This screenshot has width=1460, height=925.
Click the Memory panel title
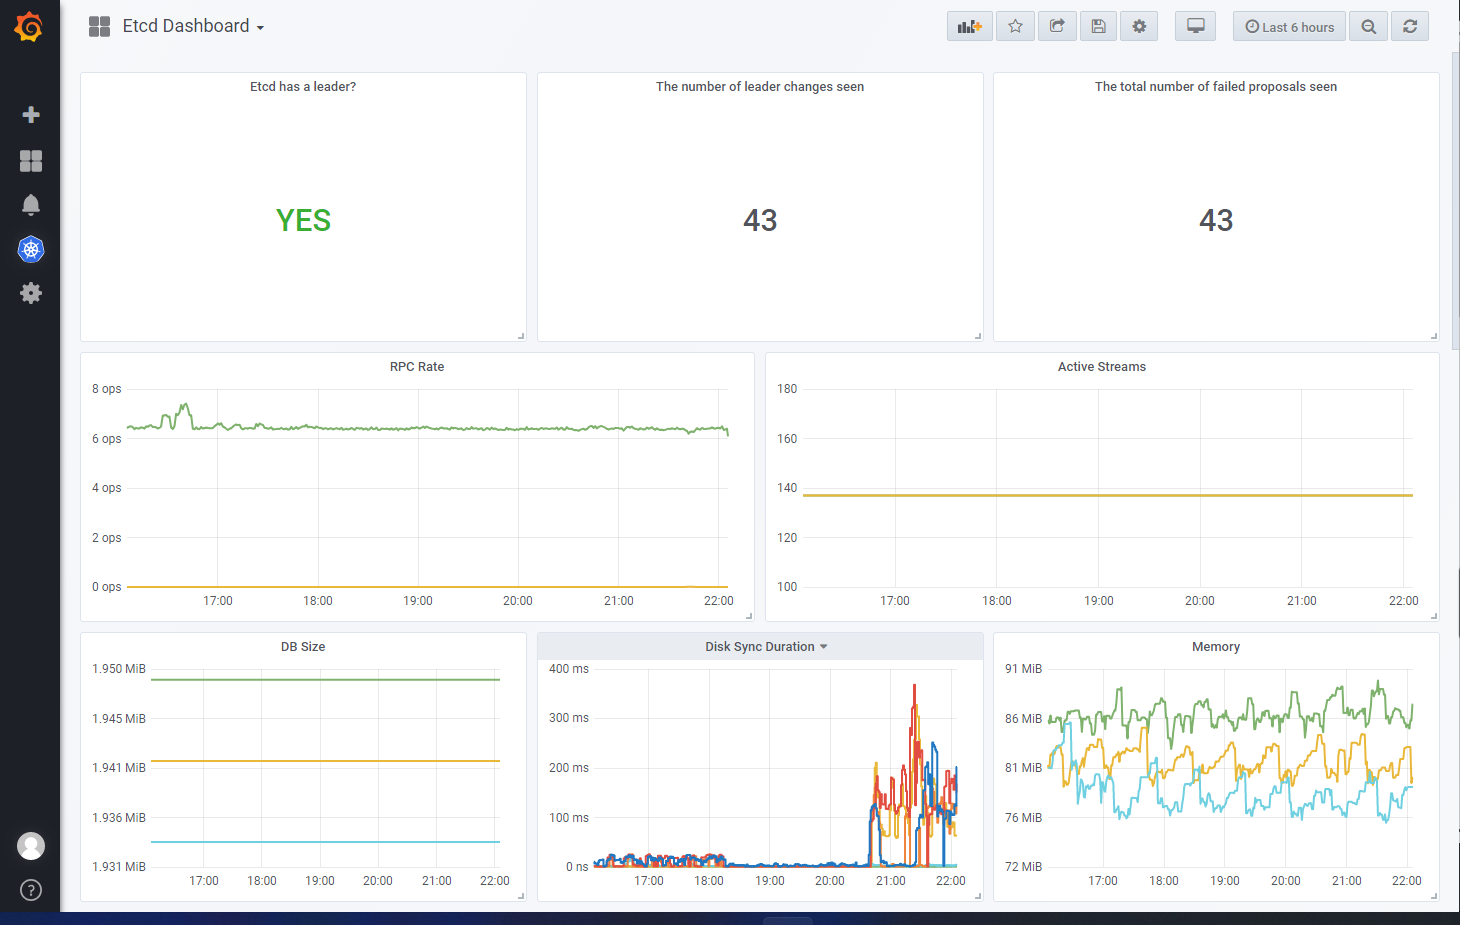click(1216, 647)
